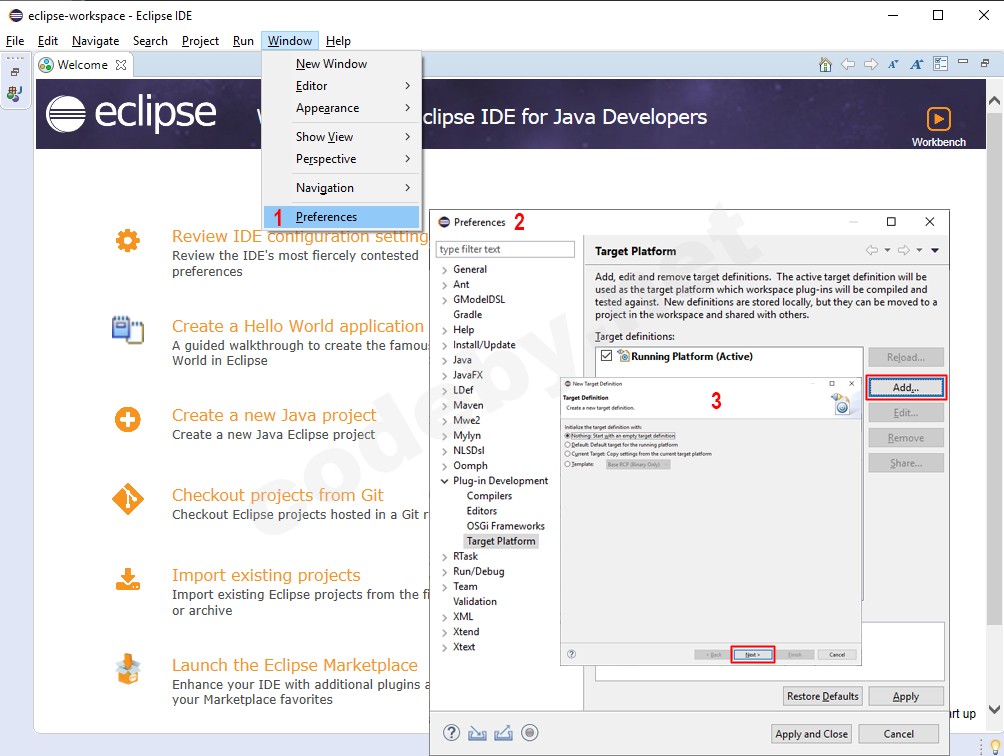Click the notepad icon beside Hello World application
Image resolution: width=1004 pixels, height=756 pixels.
pyautogui.click(x=127, y=330)
